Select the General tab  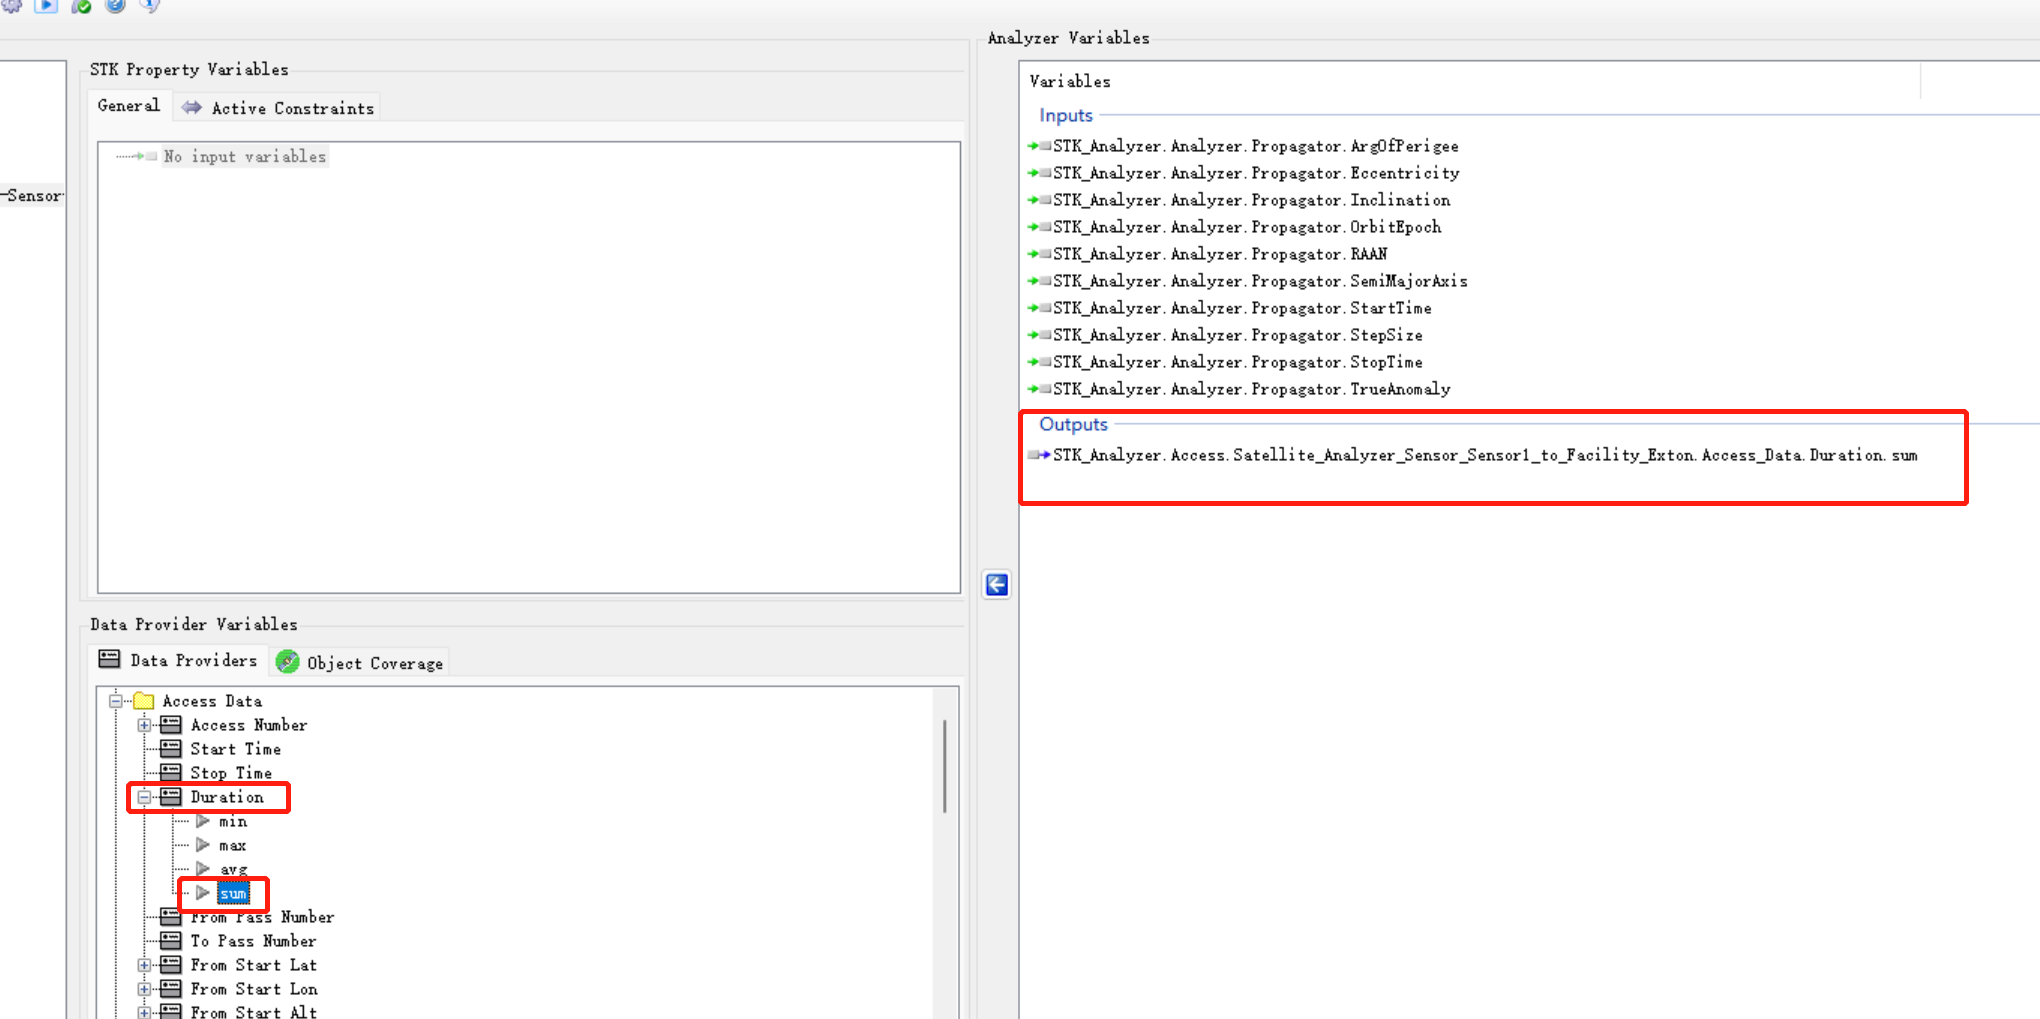129,106
